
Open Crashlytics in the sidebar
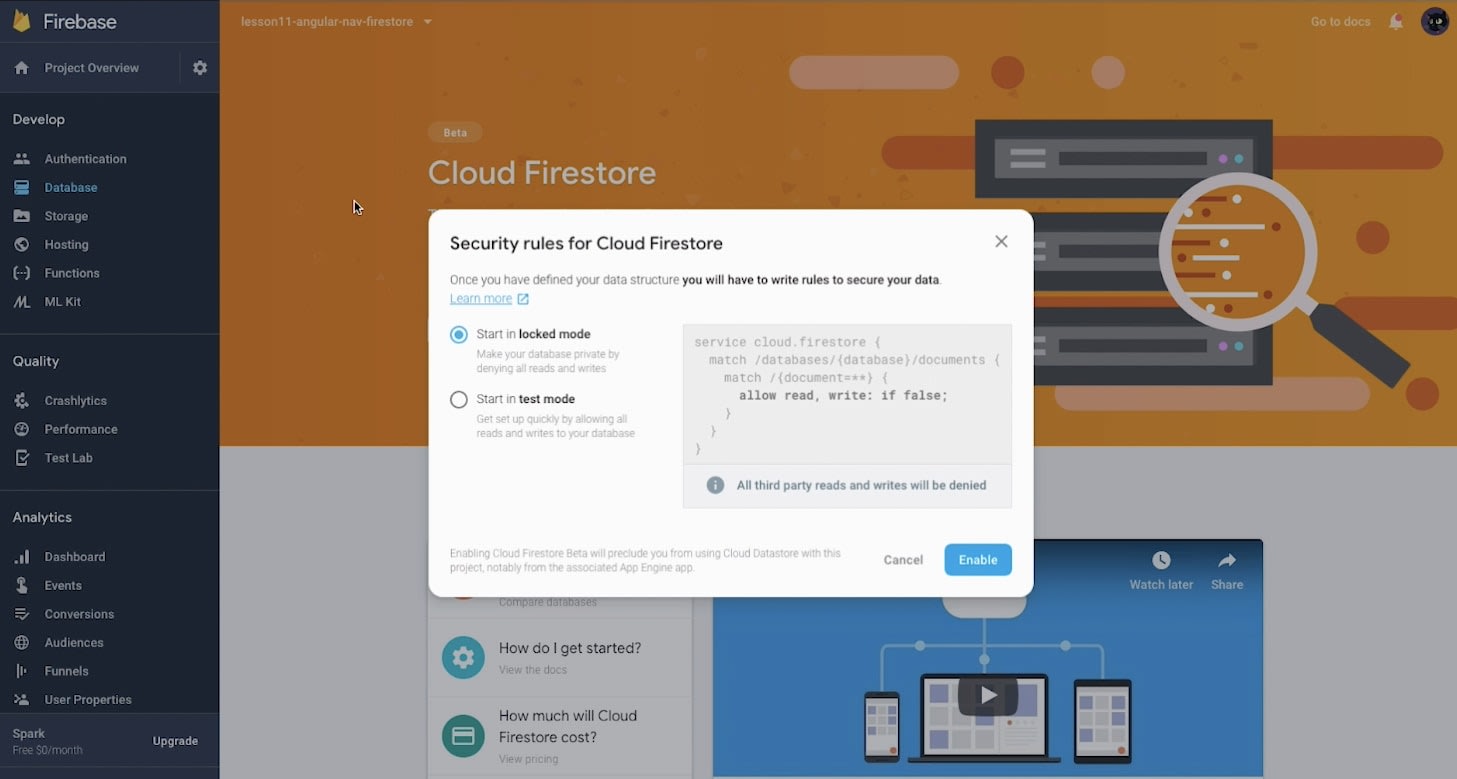[x=75, y=400]
